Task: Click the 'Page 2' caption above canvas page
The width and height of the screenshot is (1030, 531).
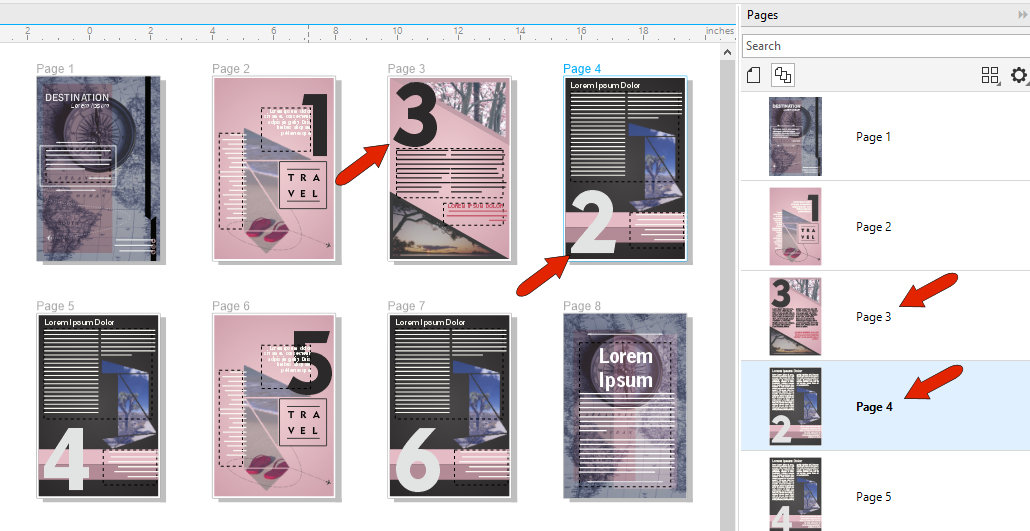Action: click(x=231, y=68)
